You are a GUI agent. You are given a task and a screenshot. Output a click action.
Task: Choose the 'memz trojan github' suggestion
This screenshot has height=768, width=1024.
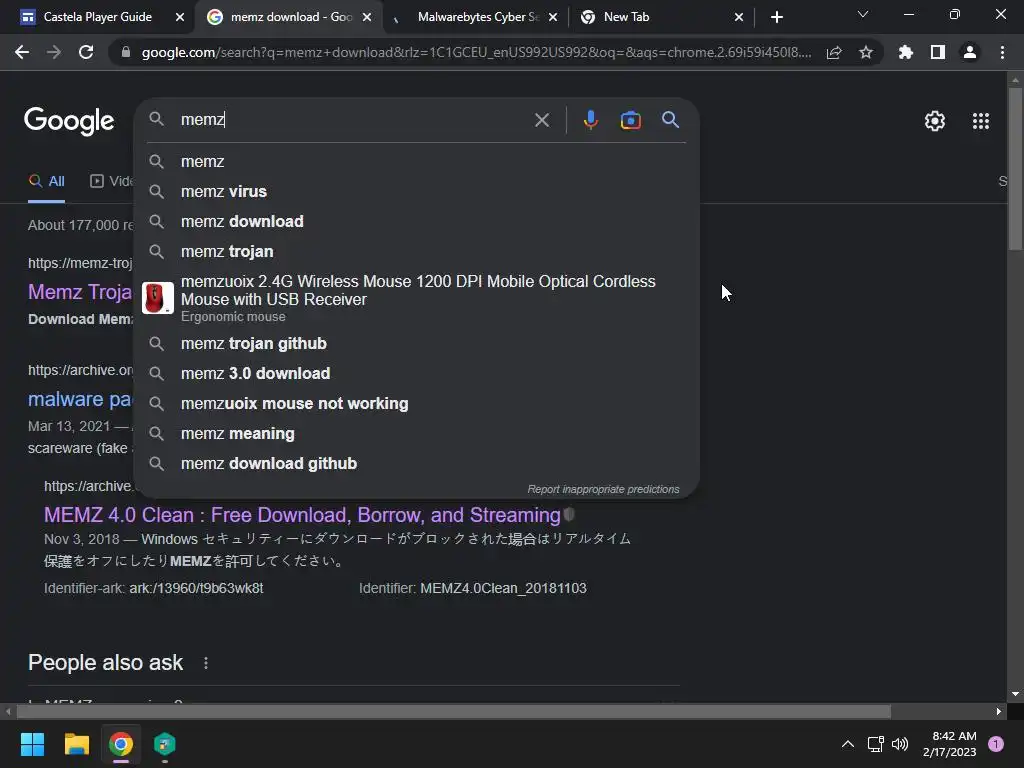click(x=417, y=344)
